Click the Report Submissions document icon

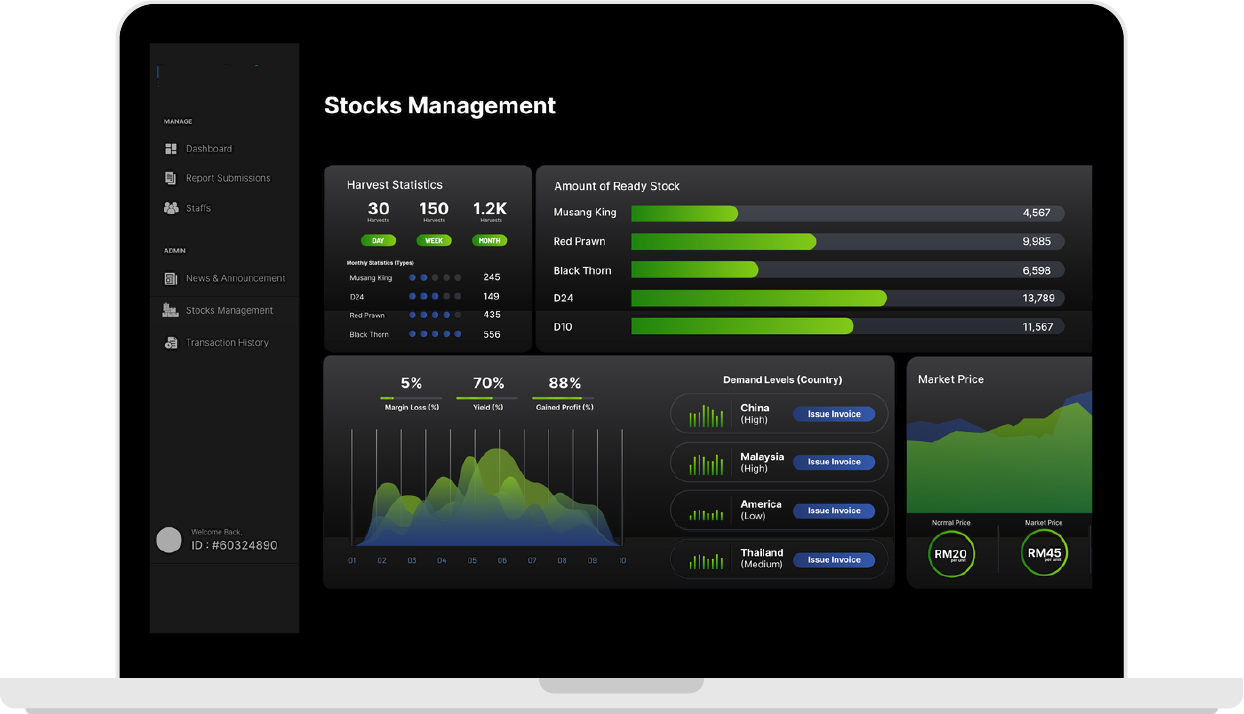pos(170,178)
